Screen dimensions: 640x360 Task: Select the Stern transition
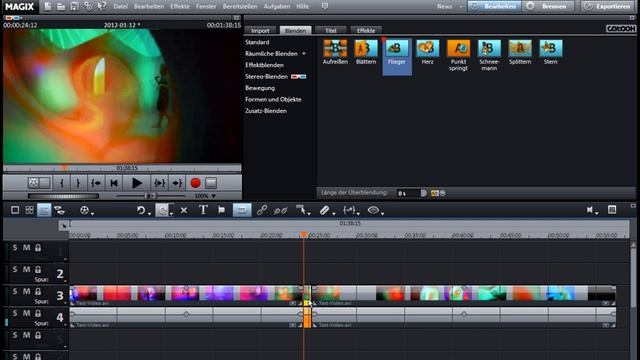click(x=551, y=49)
